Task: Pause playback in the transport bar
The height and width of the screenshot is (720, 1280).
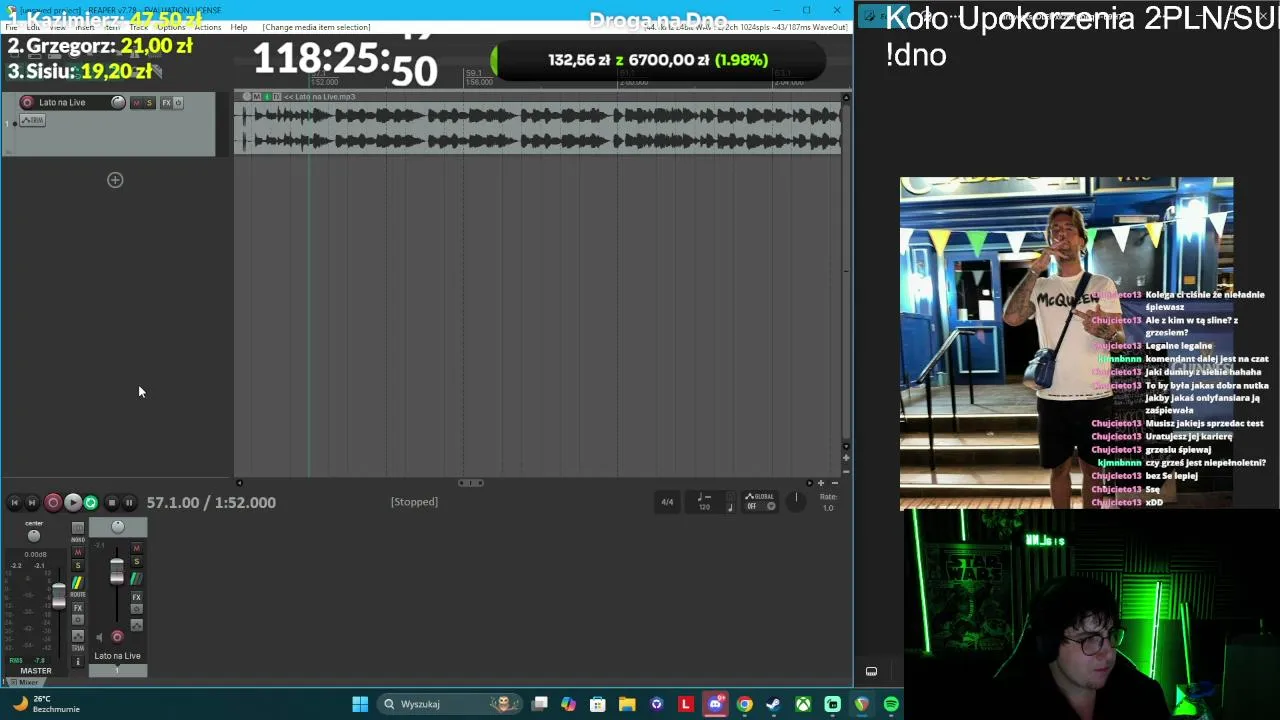Action: [x=129, y=502]
